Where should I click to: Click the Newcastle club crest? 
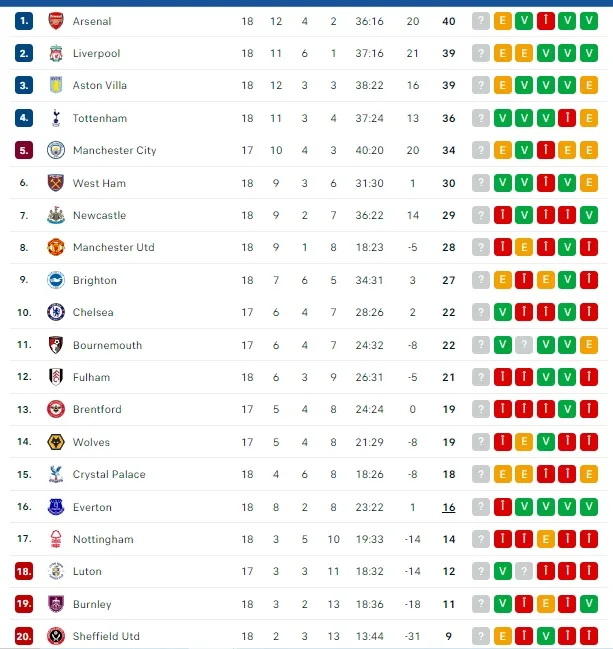(x=55, y=215)
